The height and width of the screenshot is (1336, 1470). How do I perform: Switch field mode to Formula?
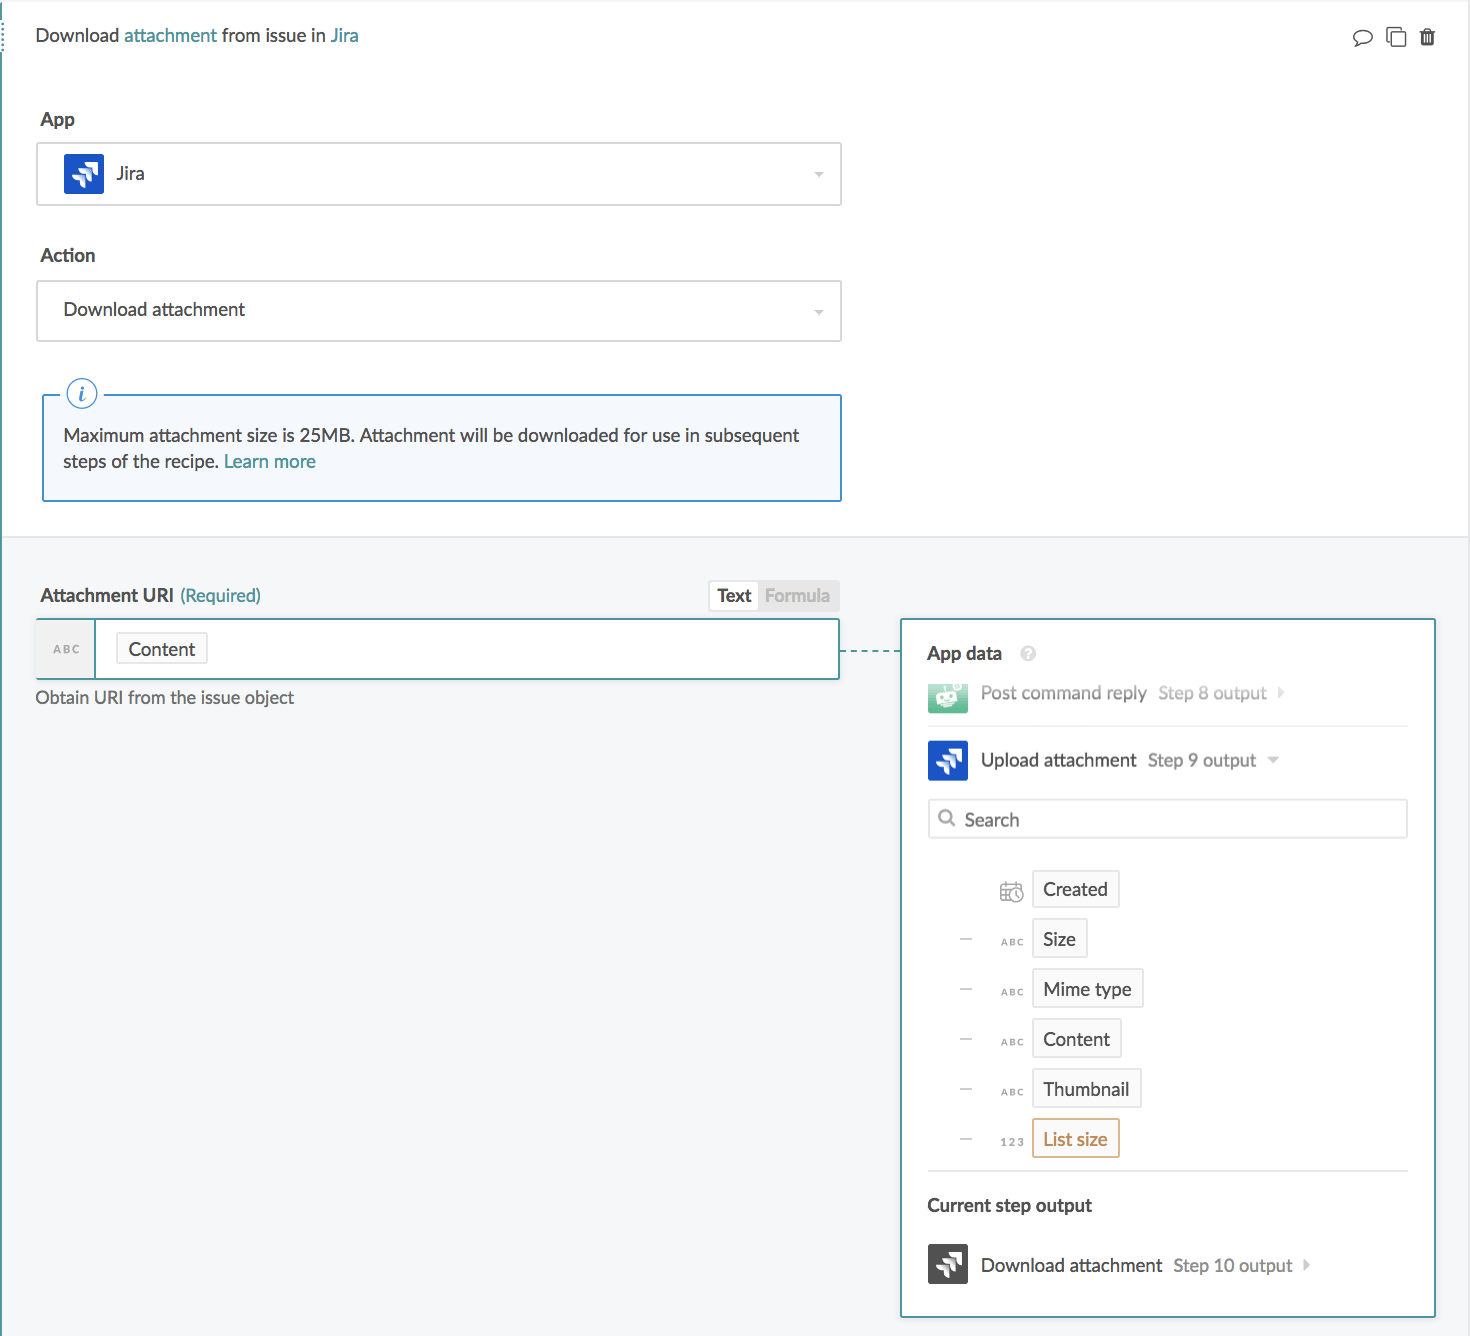(x=797, y=596)
